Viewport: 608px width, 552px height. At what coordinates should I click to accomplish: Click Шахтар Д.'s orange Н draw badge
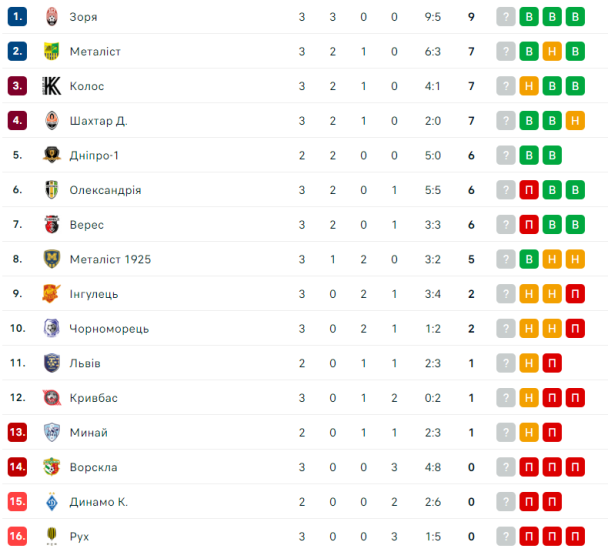(x=575, y=121)
